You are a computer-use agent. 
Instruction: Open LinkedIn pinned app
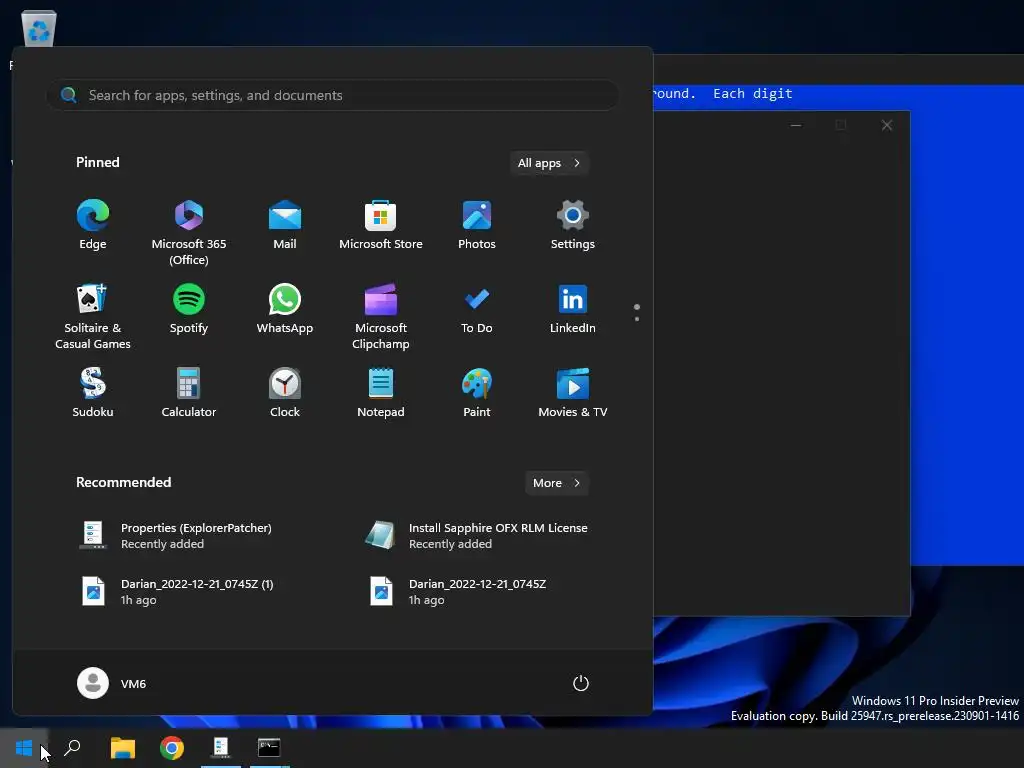(x=573, y=310)
